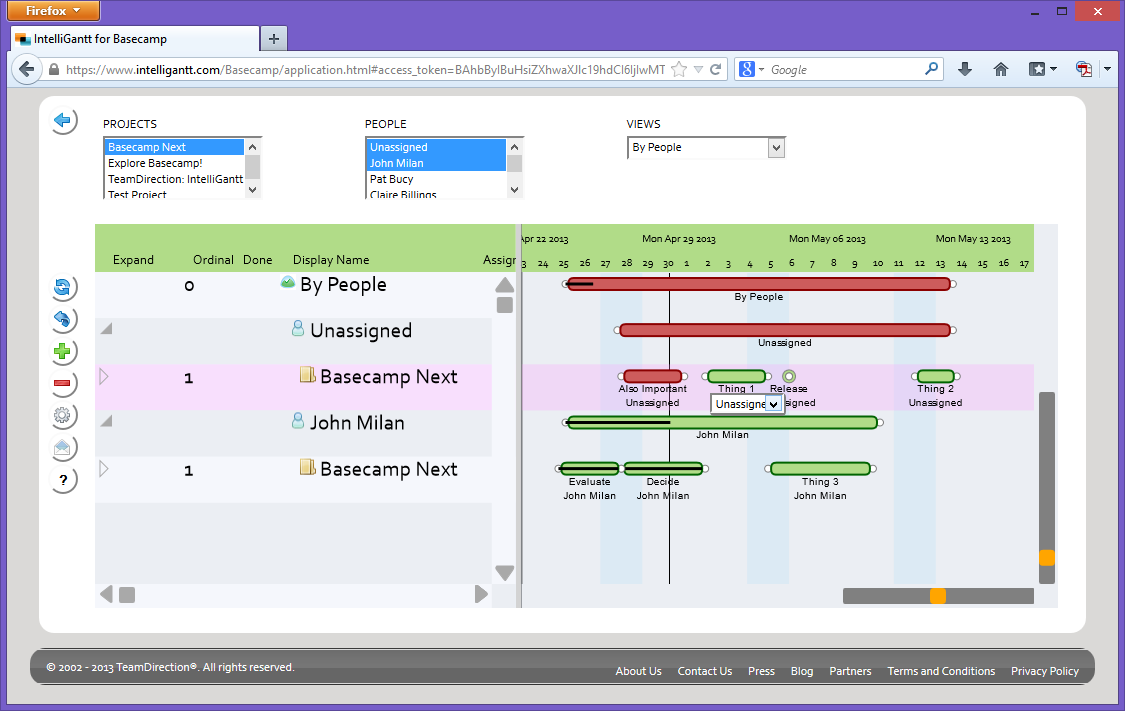Select the IntelliGantt for Basecamp tab
Viewport: 1125px width, 711px height.
tap(135, 39)
